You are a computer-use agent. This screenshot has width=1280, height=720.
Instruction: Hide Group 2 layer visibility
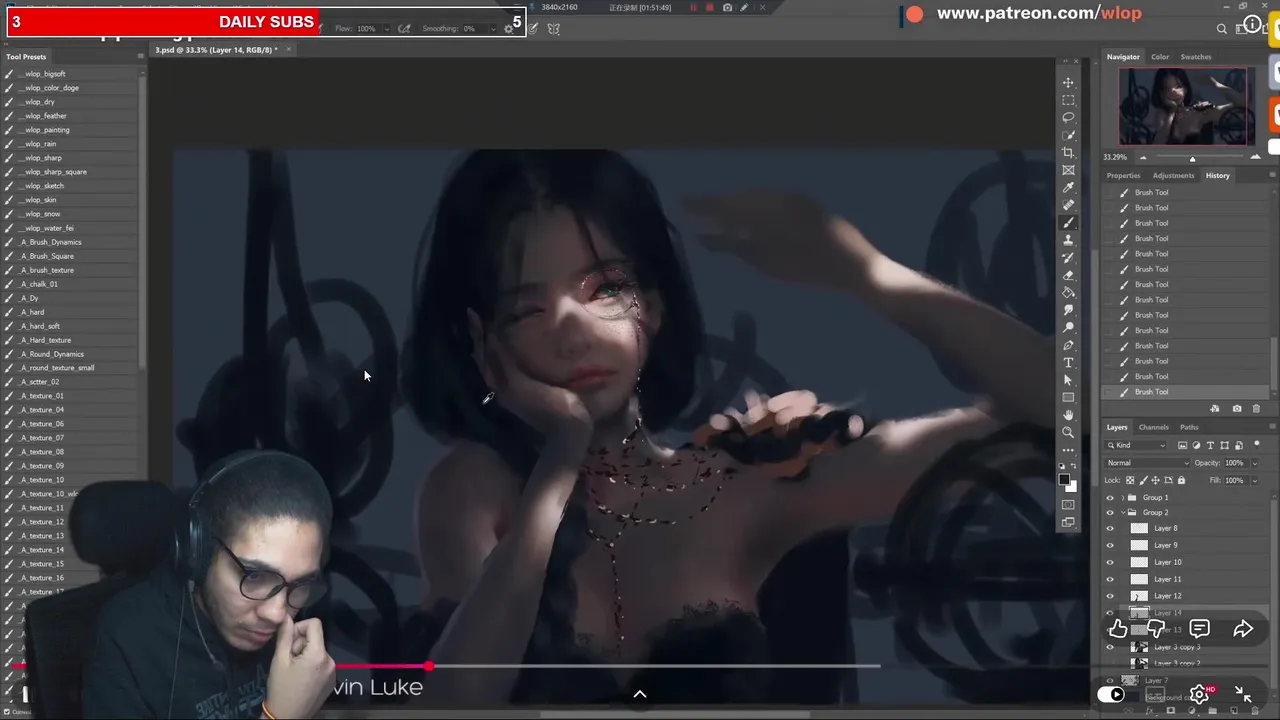[x=1109, y=513]
